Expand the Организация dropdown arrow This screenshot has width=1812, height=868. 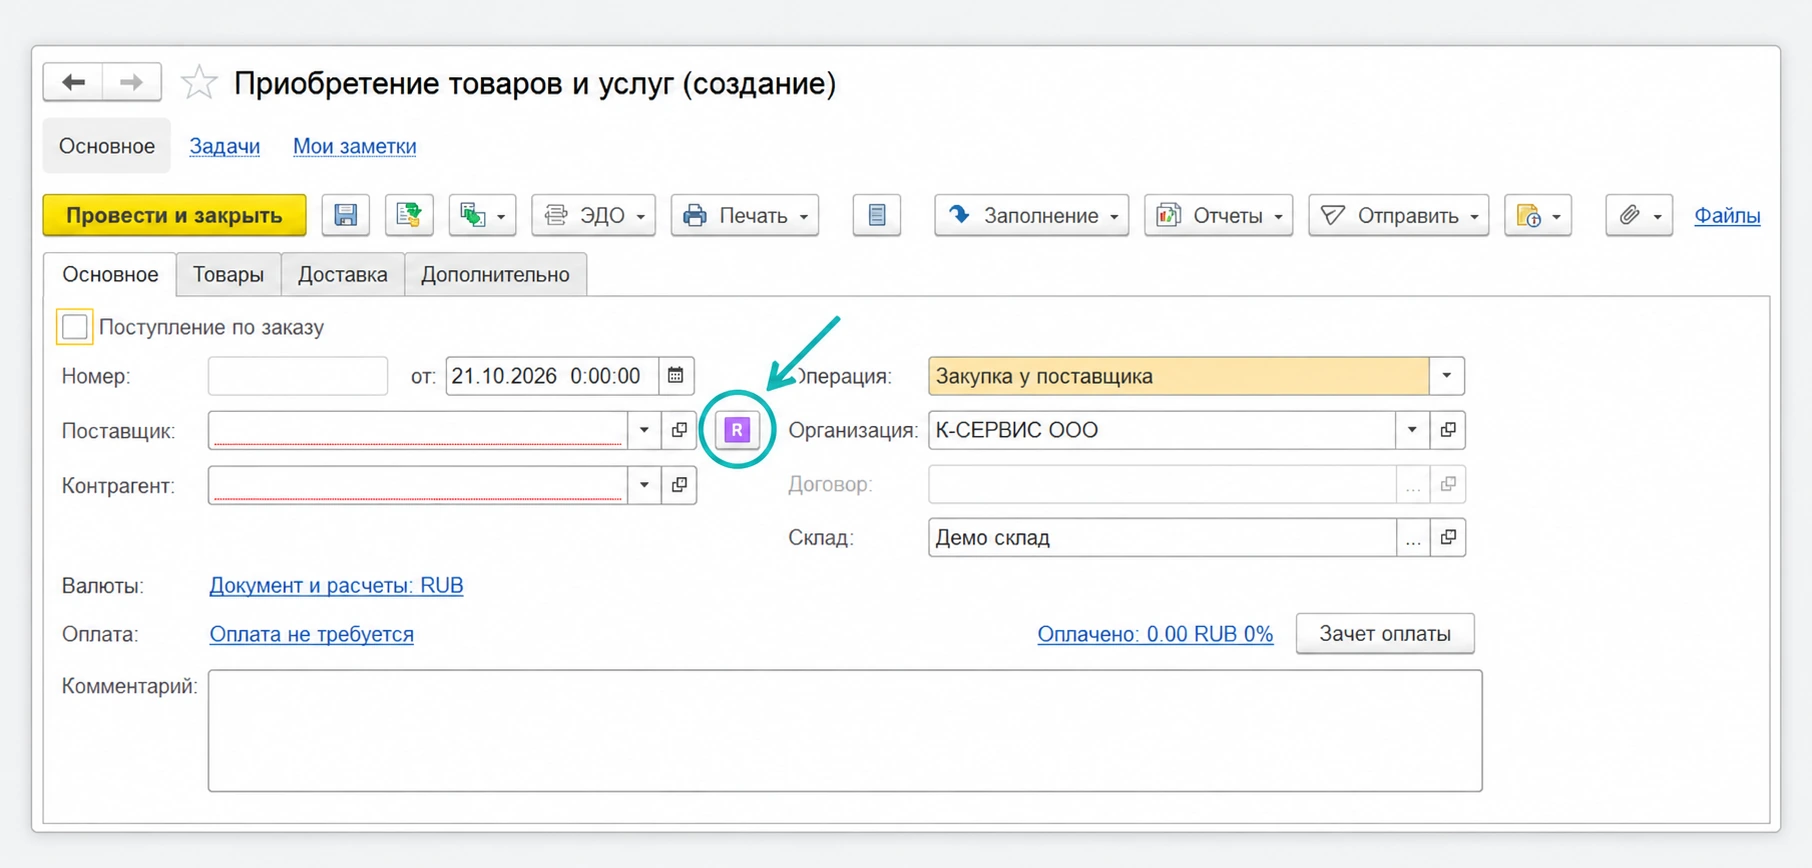[x=1412, y=430]
